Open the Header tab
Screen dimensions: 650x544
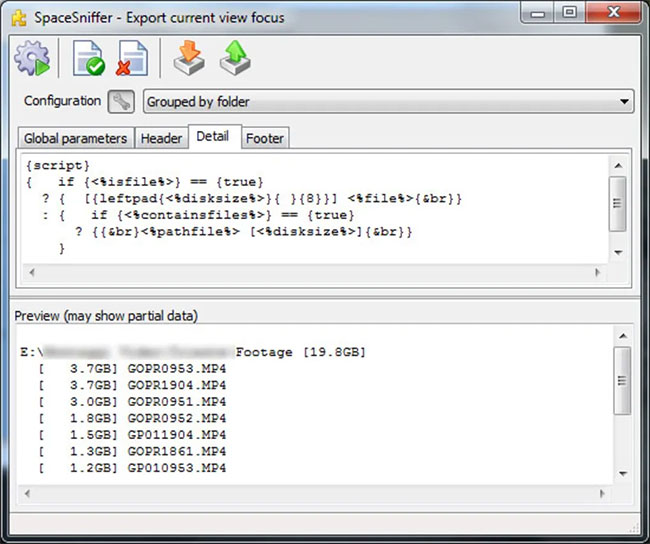(x=161, y=138)
